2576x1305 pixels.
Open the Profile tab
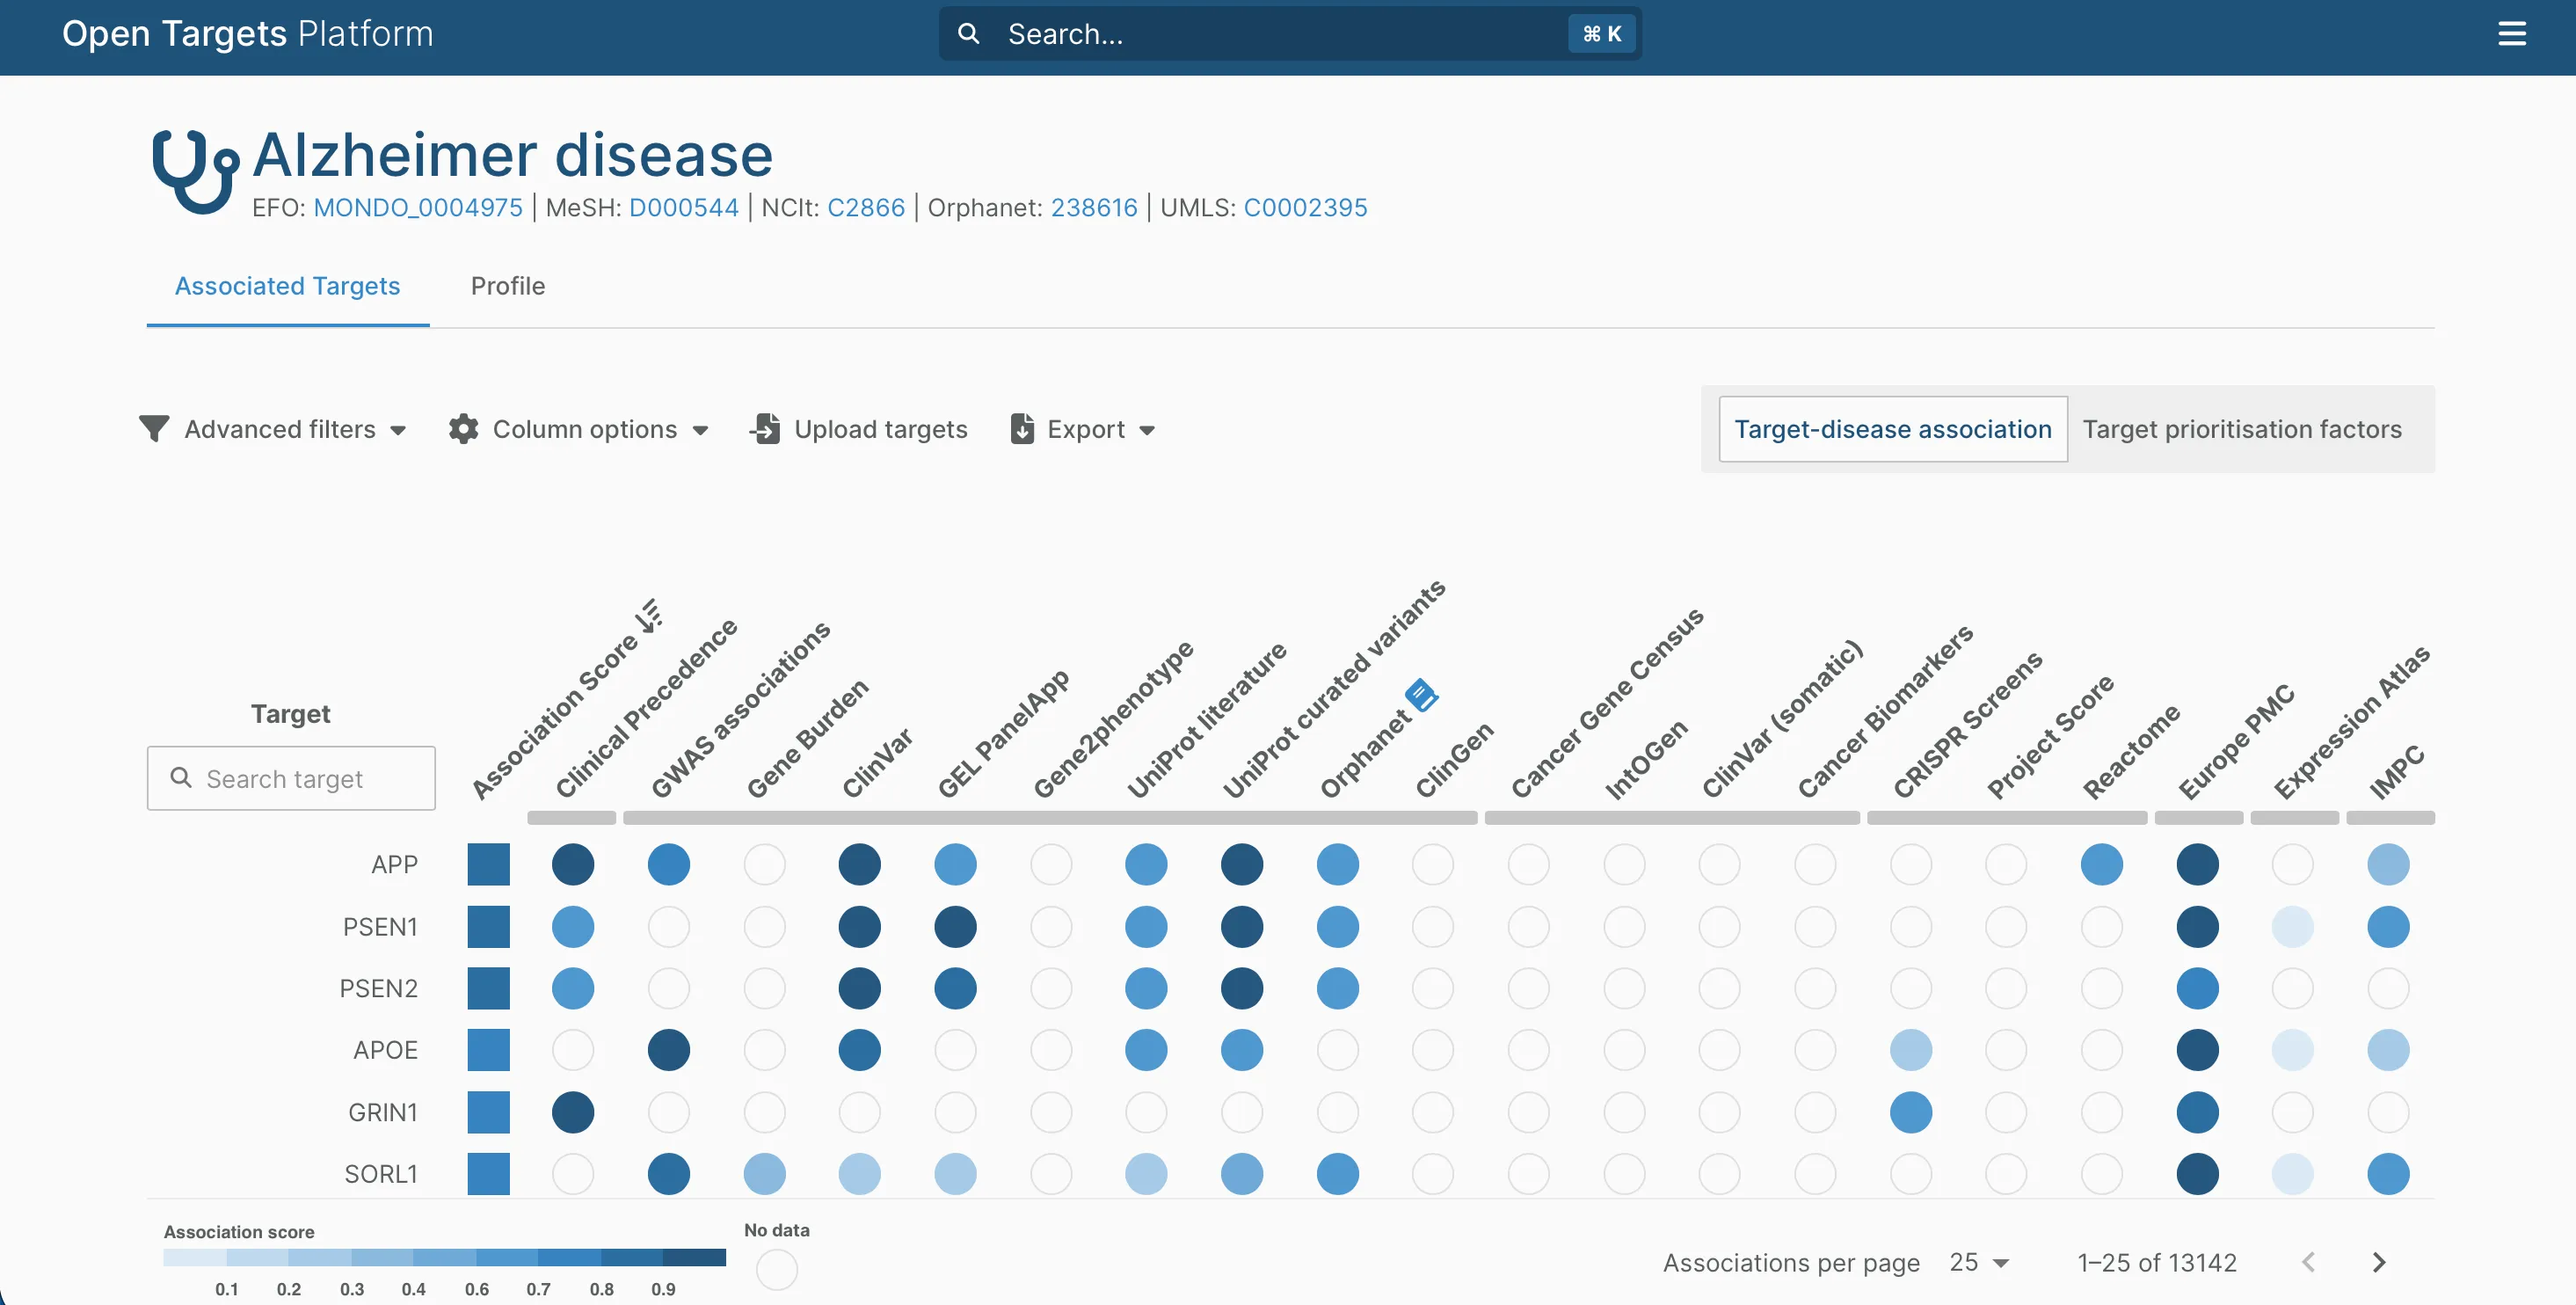point(508,286)
